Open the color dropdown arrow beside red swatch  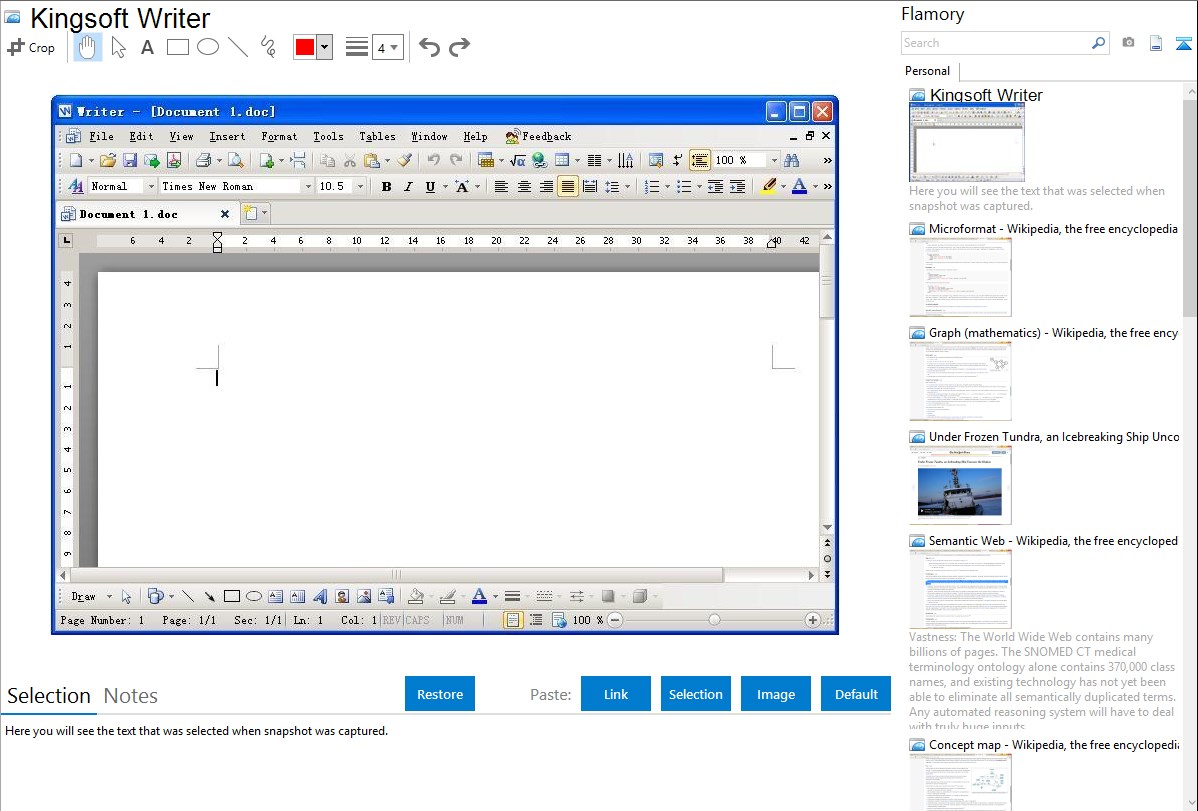(324, 47)
